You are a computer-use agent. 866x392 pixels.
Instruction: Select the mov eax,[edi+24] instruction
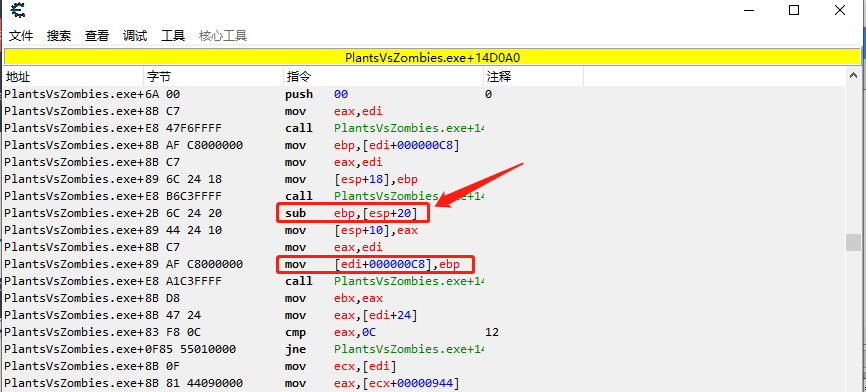tap(351, 315)
